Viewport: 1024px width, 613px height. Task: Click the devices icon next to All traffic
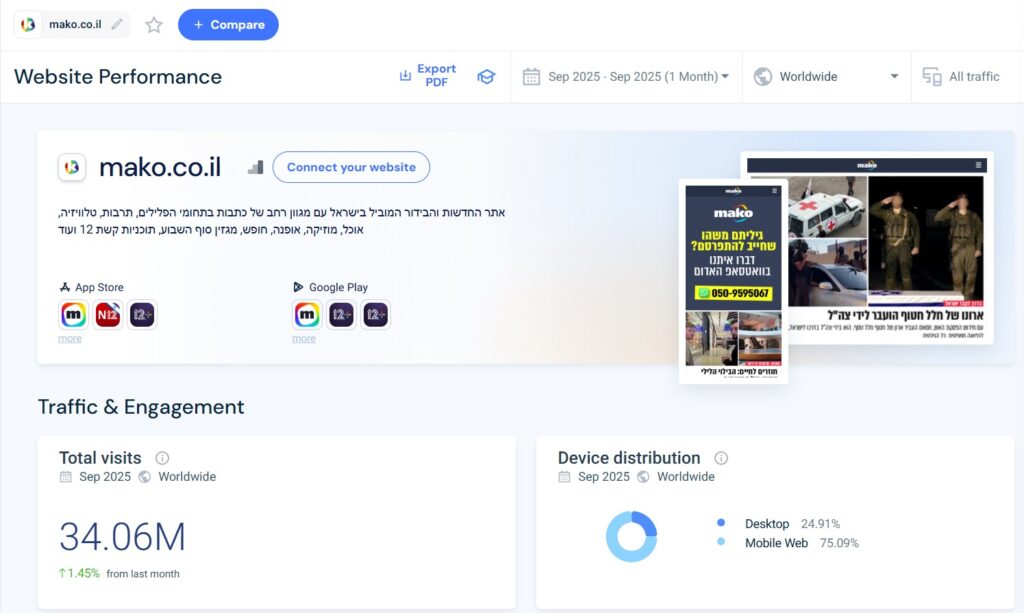tap(932, 76)
